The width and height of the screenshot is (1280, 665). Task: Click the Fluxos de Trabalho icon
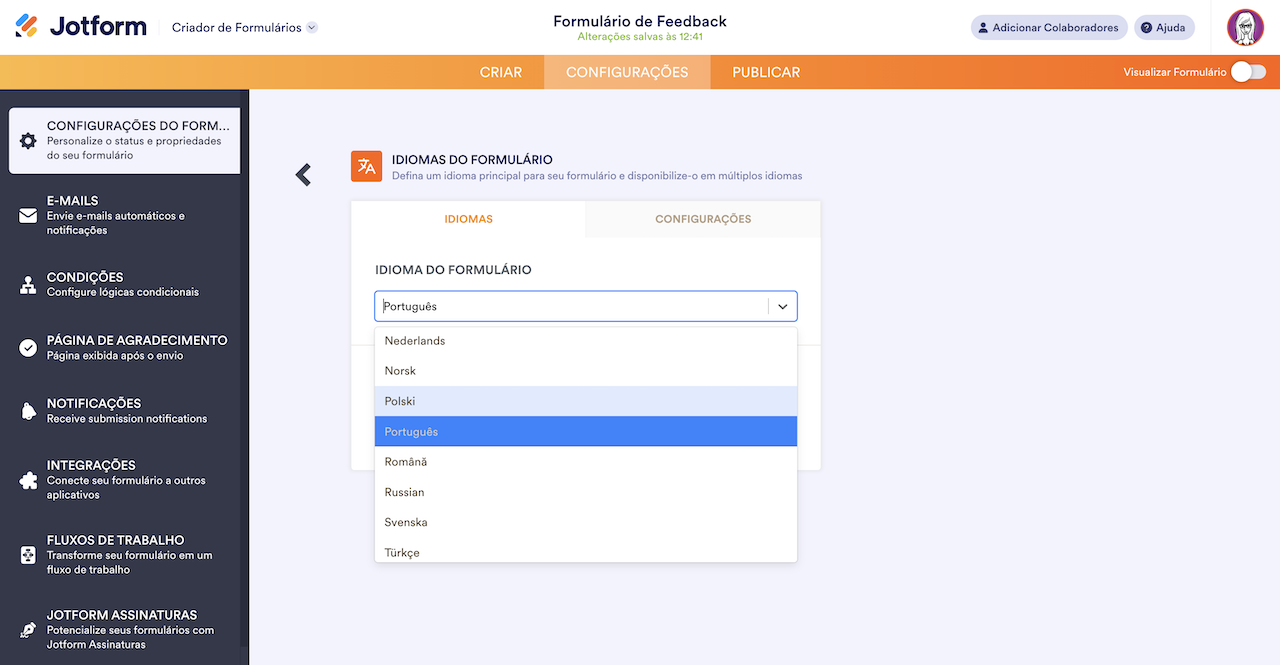(28, 555)
